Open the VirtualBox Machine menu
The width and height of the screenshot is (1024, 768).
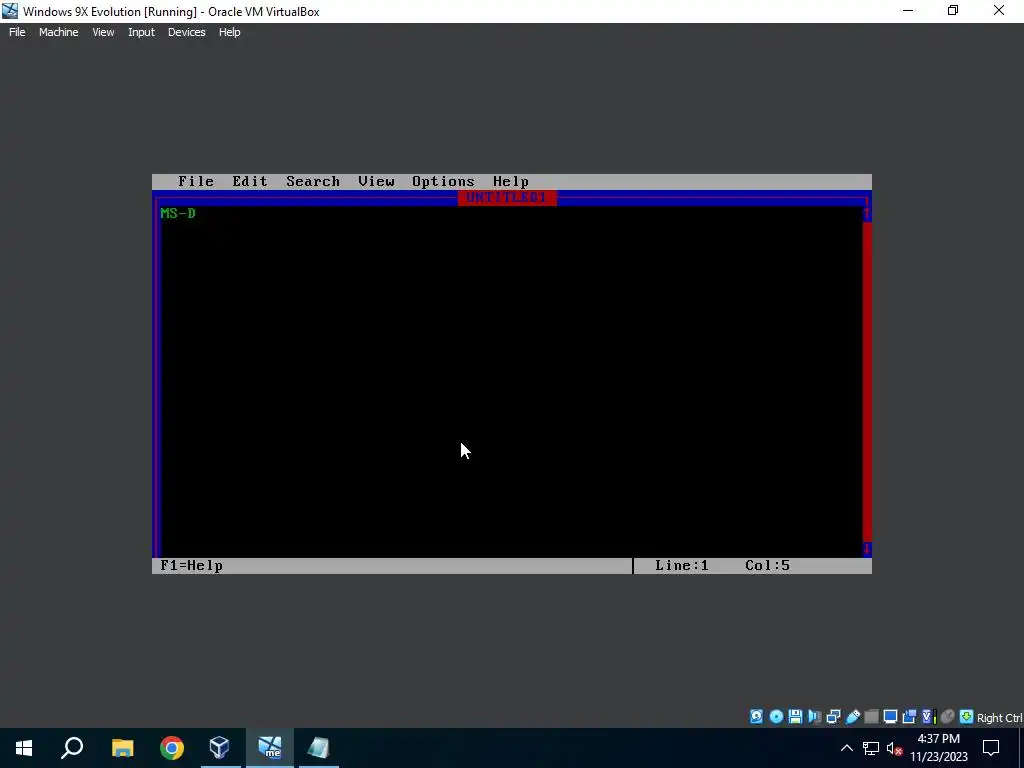[58, 32]
